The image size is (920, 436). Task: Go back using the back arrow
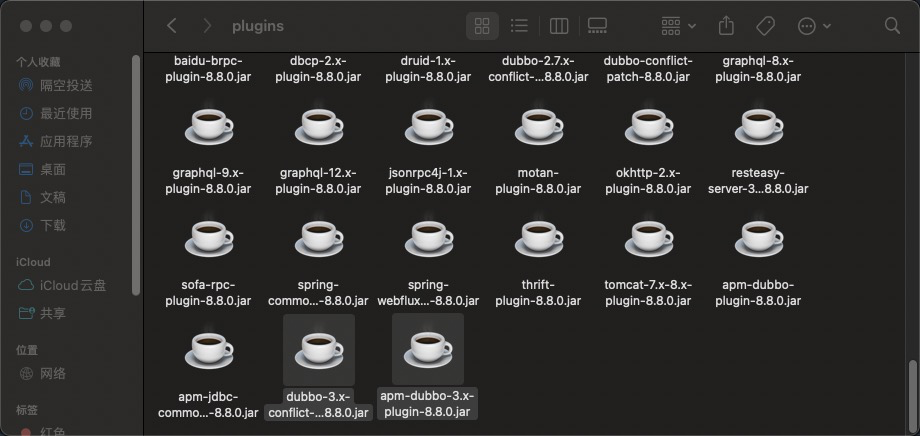(x=171, y=26)
